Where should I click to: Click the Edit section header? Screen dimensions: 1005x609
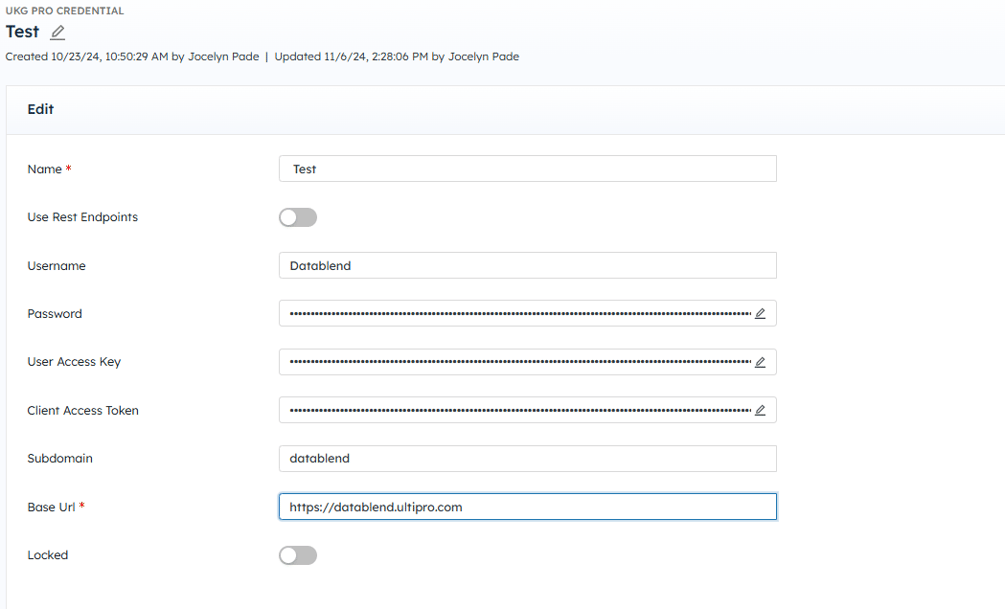point(41,109)
